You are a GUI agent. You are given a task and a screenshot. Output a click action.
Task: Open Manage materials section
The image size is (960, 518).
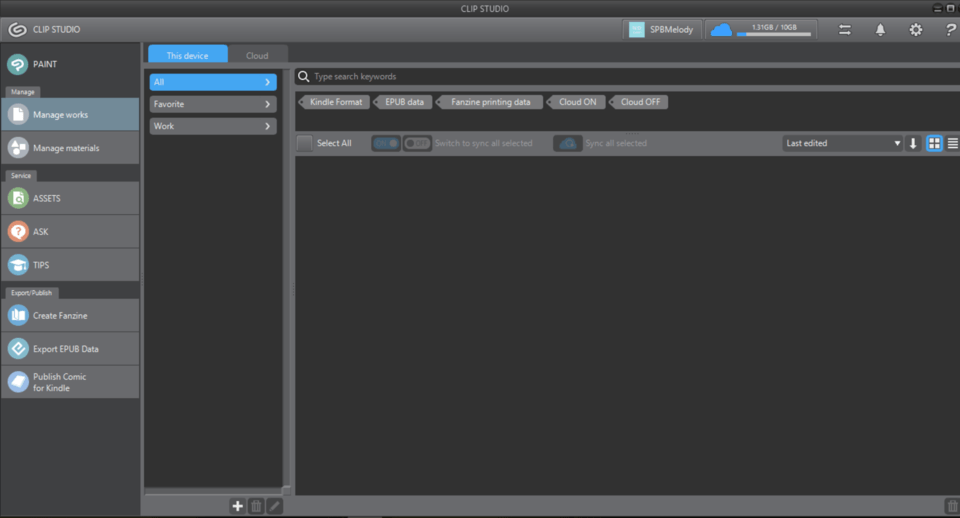[x=70, y=148]
